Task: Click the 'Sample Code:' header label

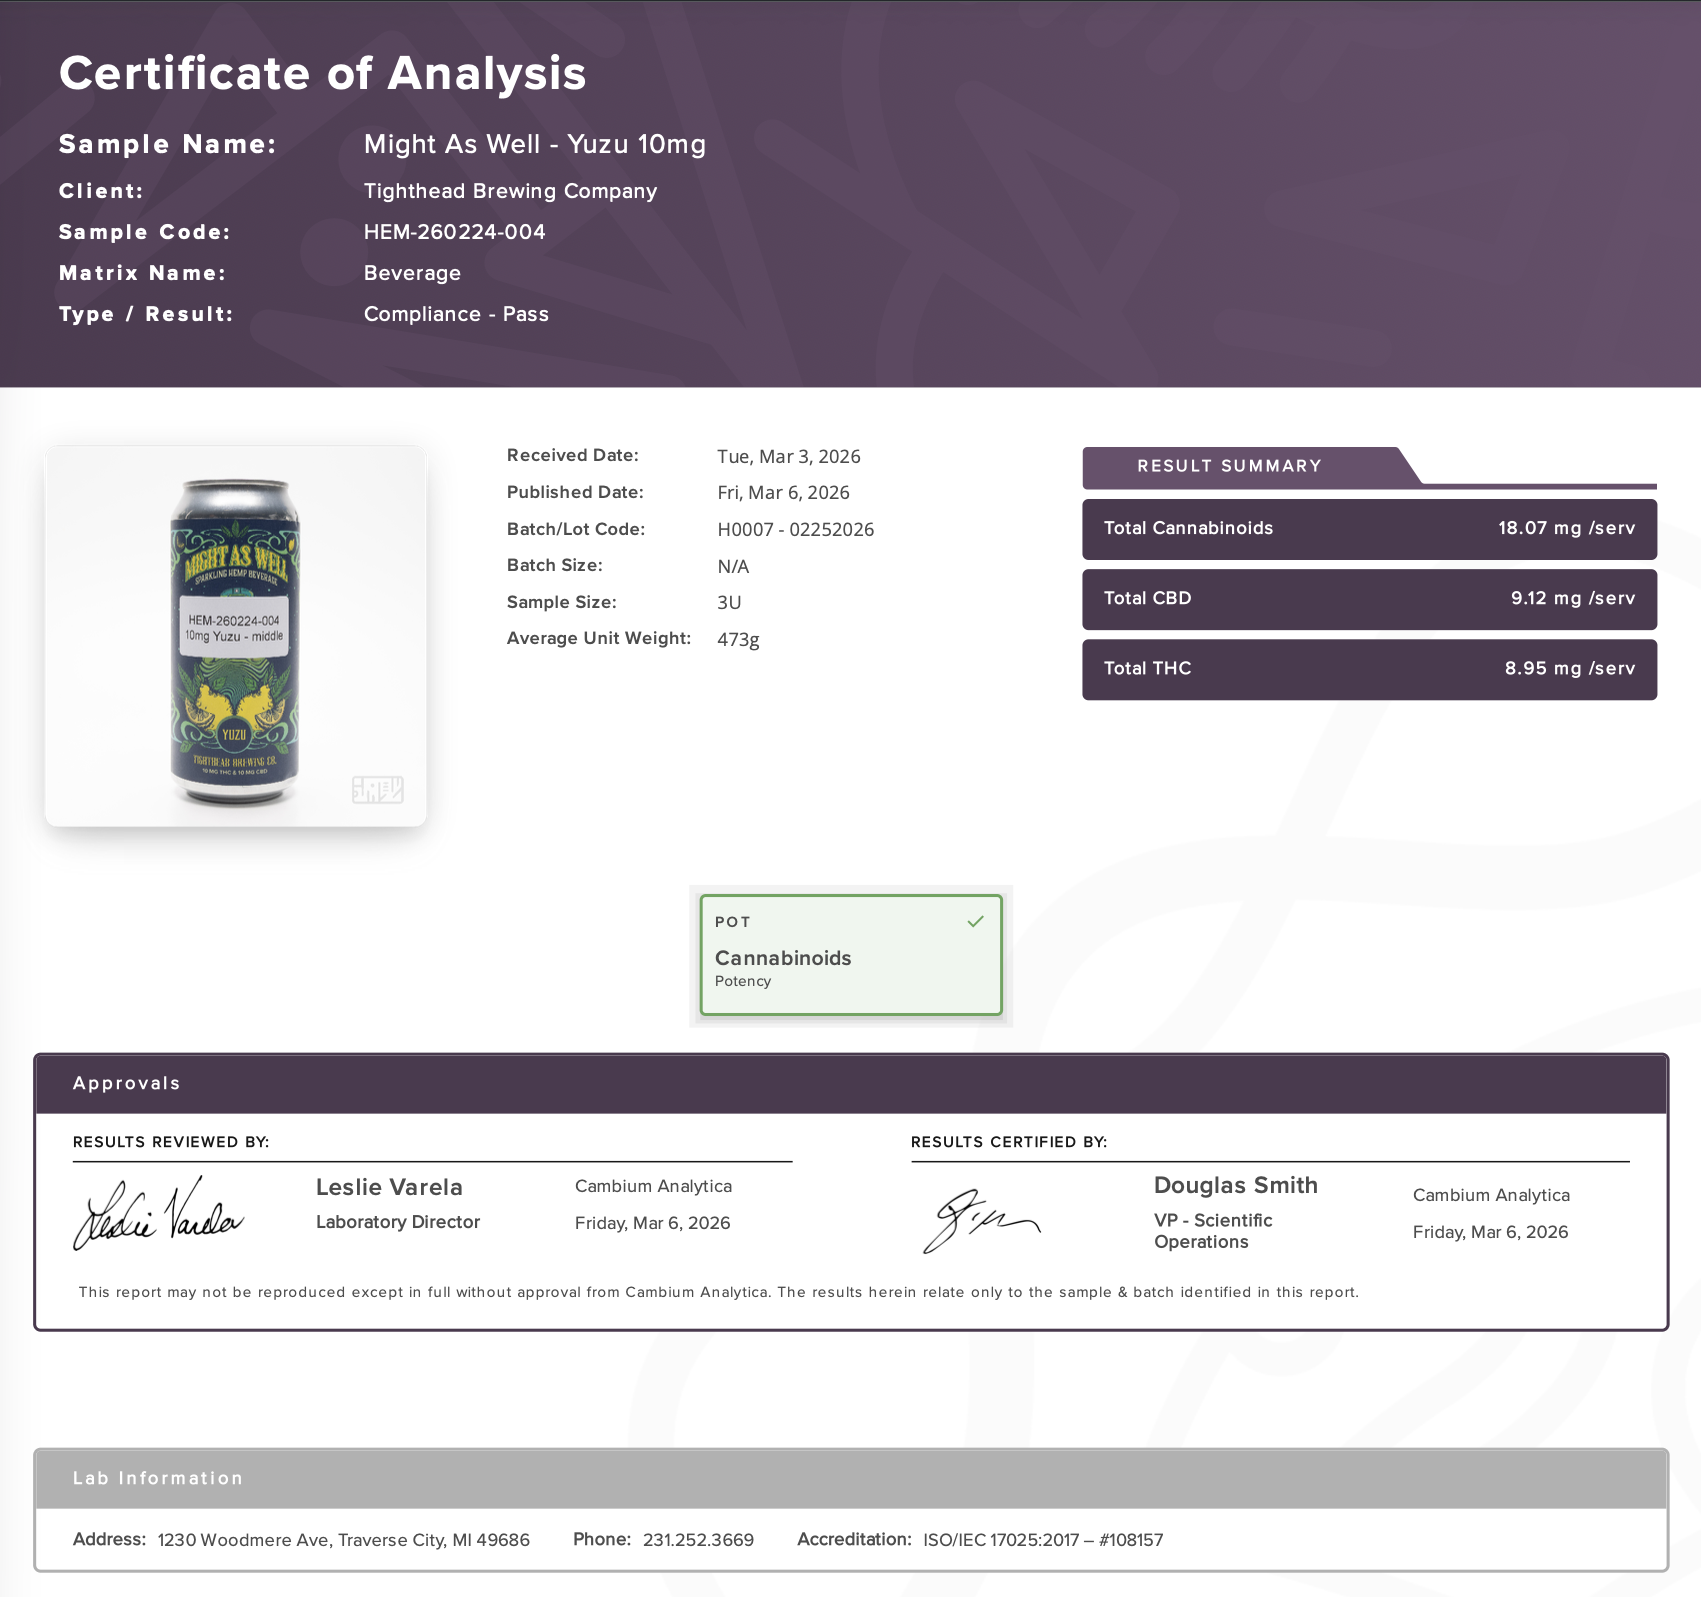Action: pos(145,232)
